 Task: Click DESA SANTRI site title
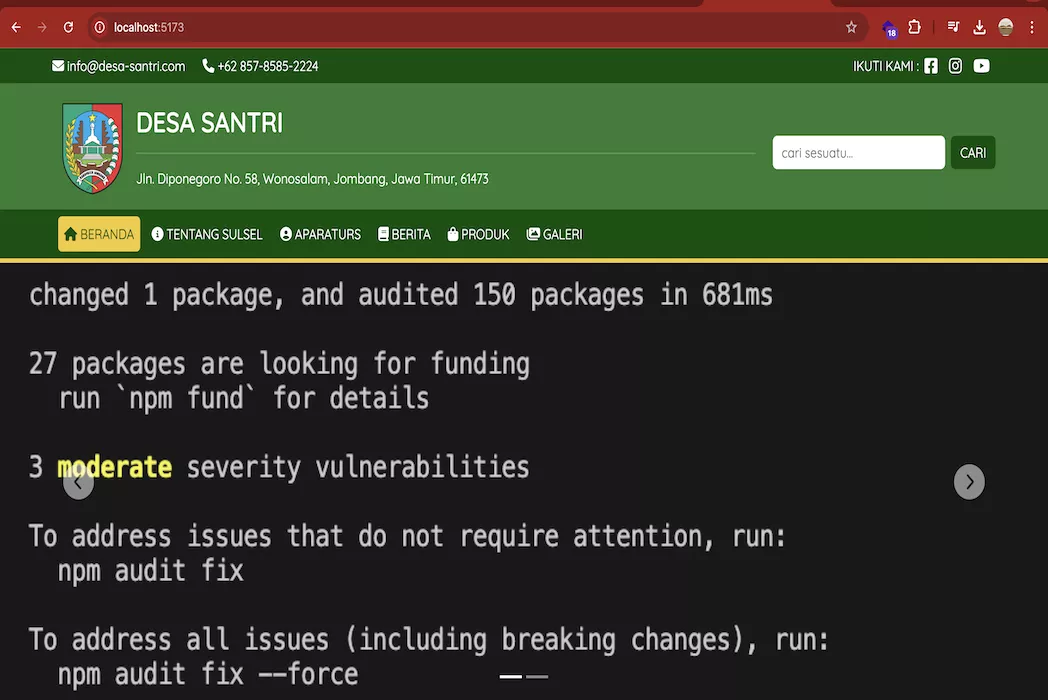point(209,123)
